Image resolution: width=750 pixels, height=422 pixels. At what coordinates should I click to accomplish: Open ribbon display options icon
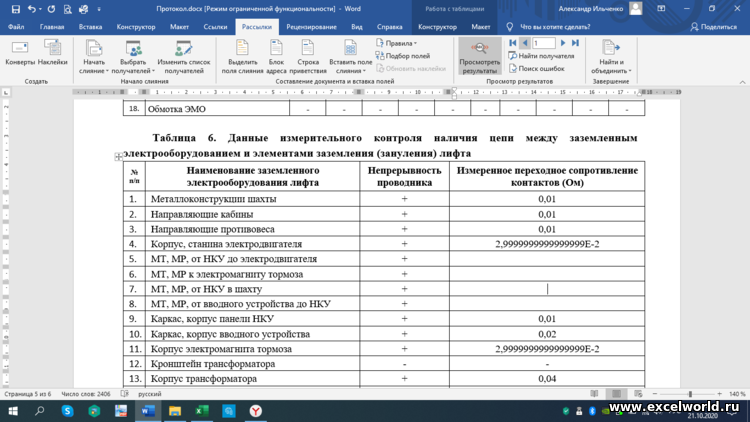click(x=661, y=9)
